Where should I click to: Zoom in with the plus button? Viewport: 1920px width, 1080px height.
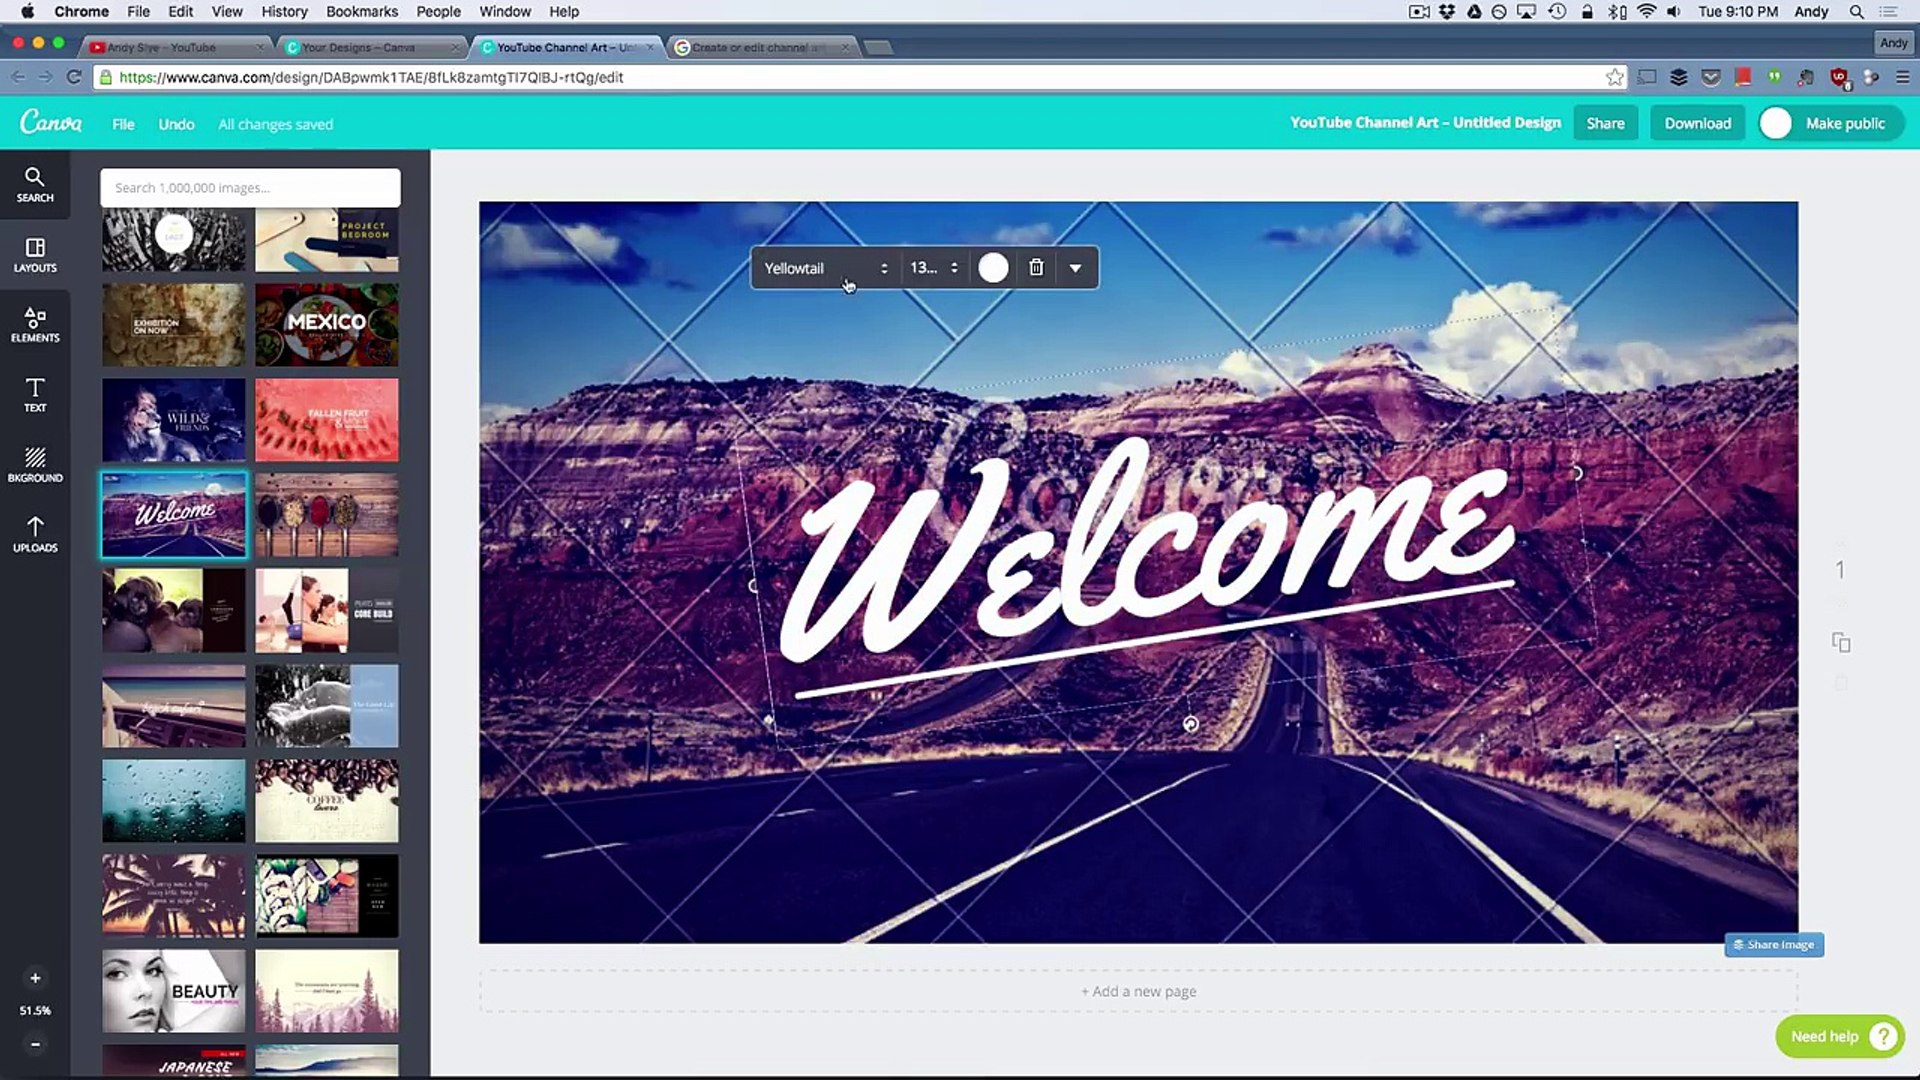(x=35, y=978)
